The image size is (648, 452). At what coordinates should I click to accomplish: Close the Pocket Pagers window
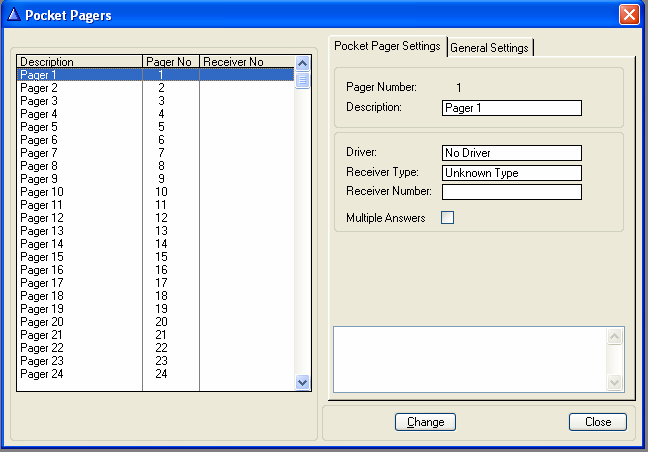click(x=628, y=15)
